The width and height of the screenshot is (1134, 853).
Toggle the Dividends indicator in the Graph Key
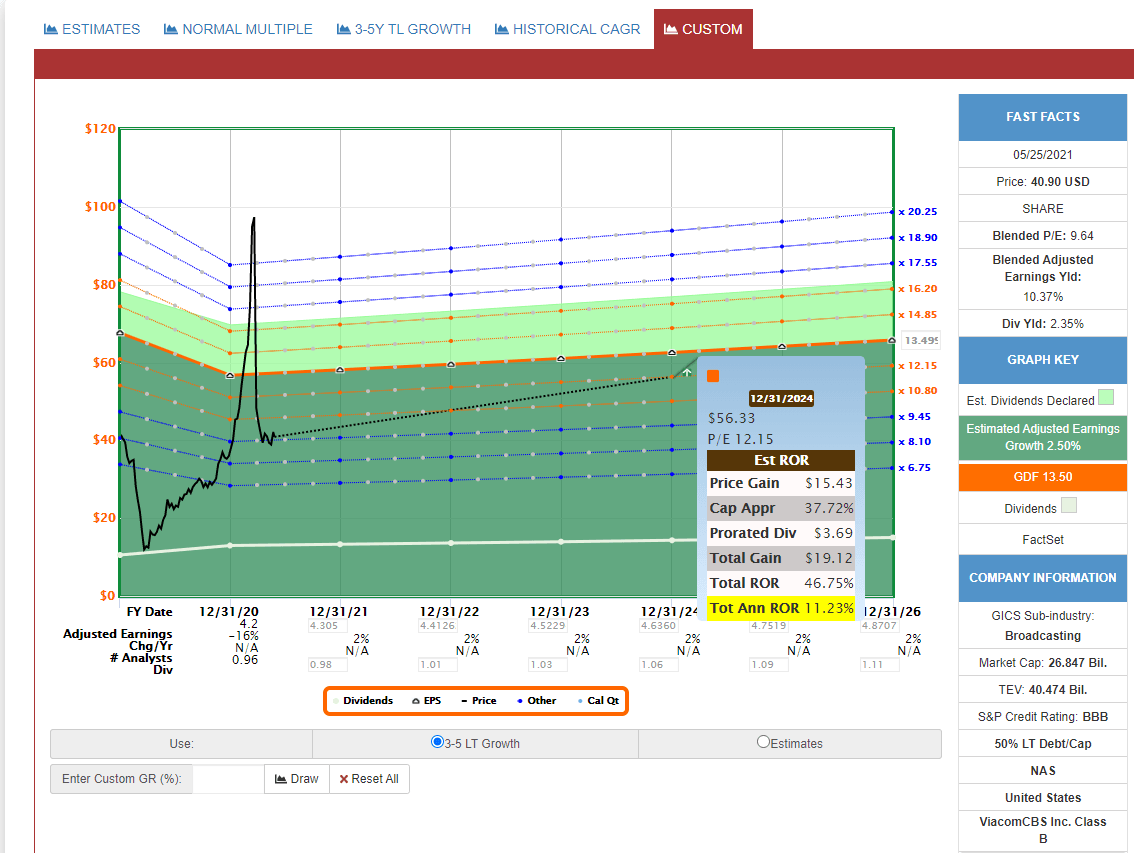(x=1069, y=506)
